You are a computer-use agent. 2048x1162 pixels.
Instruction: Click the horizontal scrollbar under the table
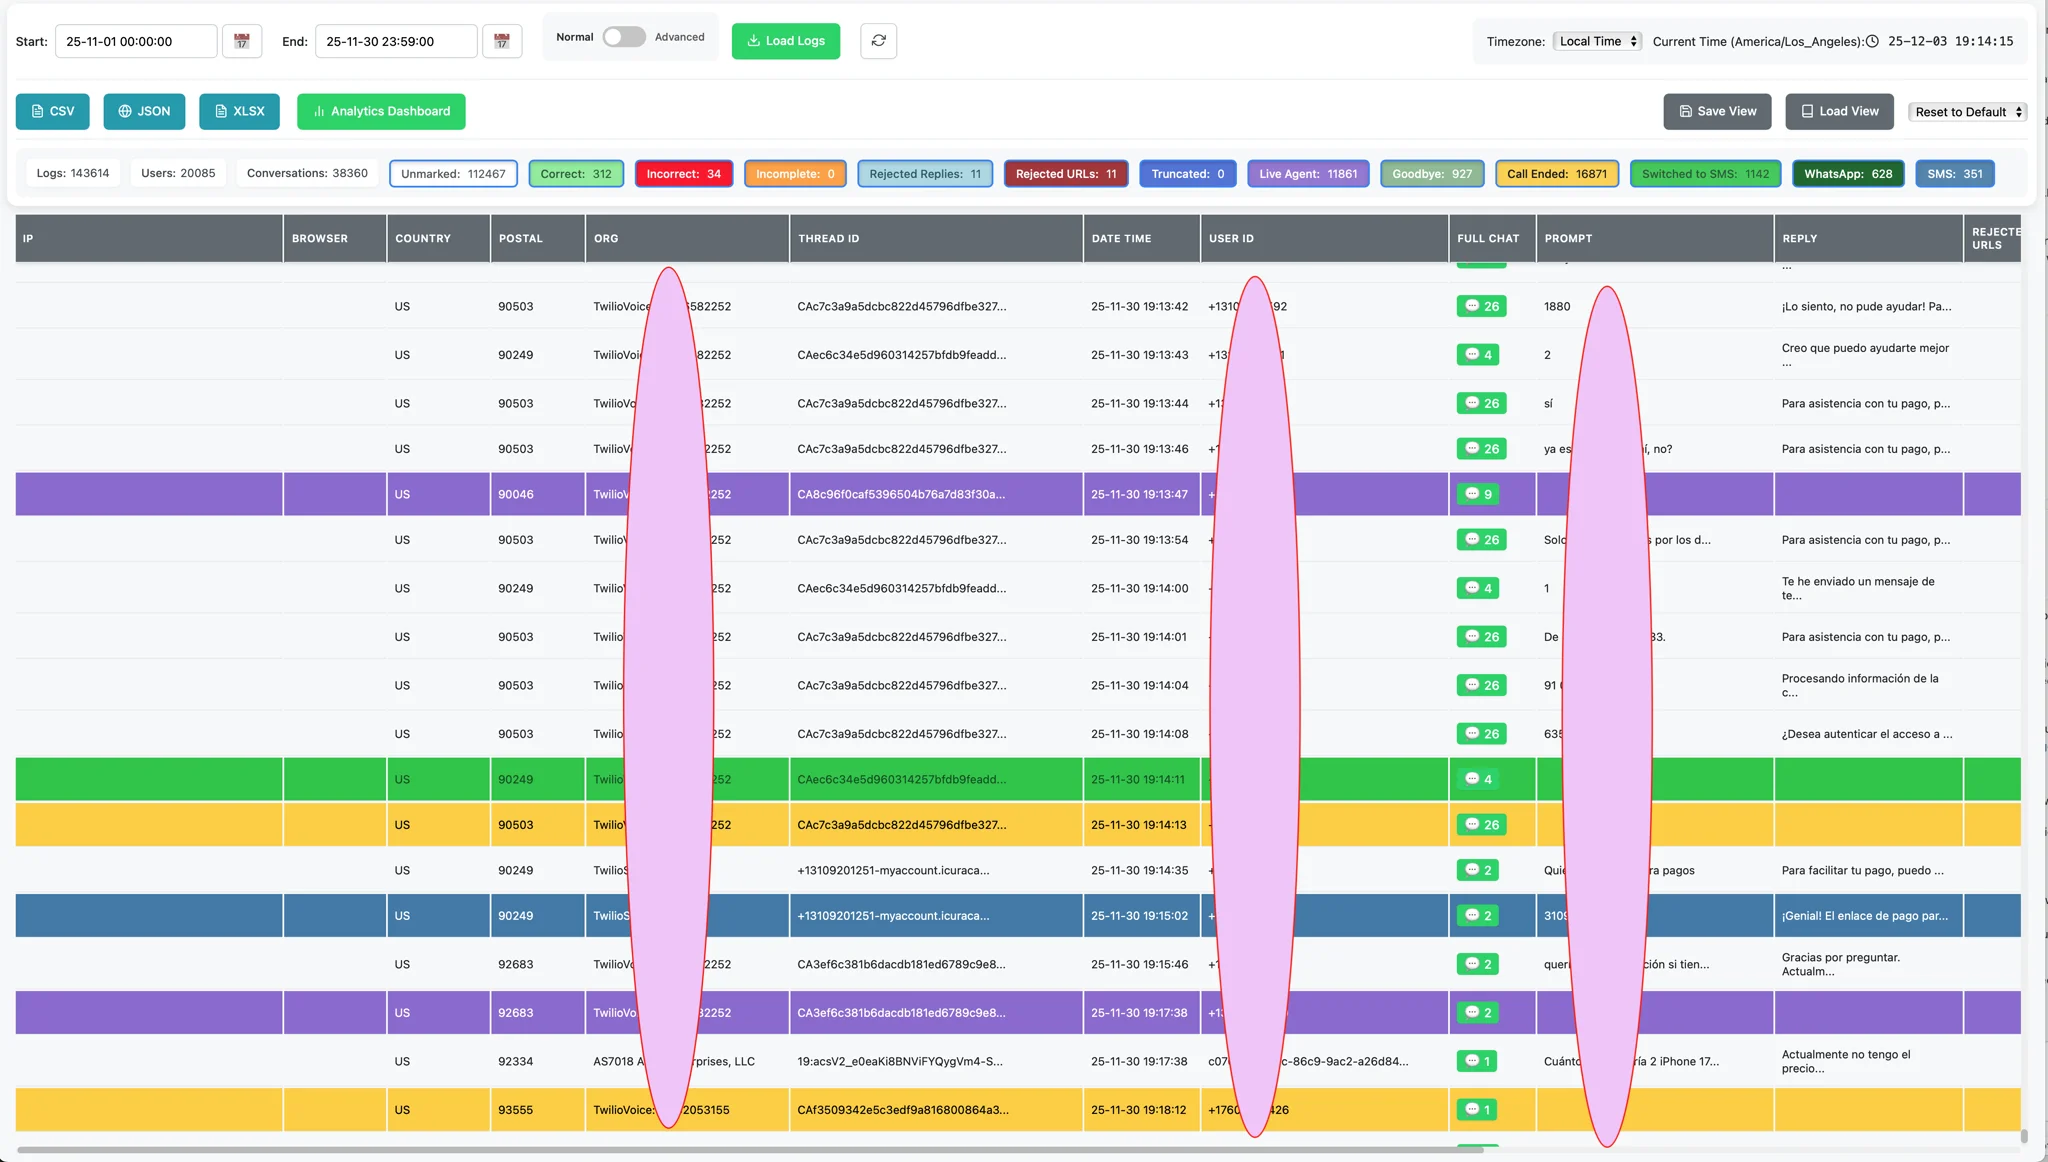tap(750, 1149)
